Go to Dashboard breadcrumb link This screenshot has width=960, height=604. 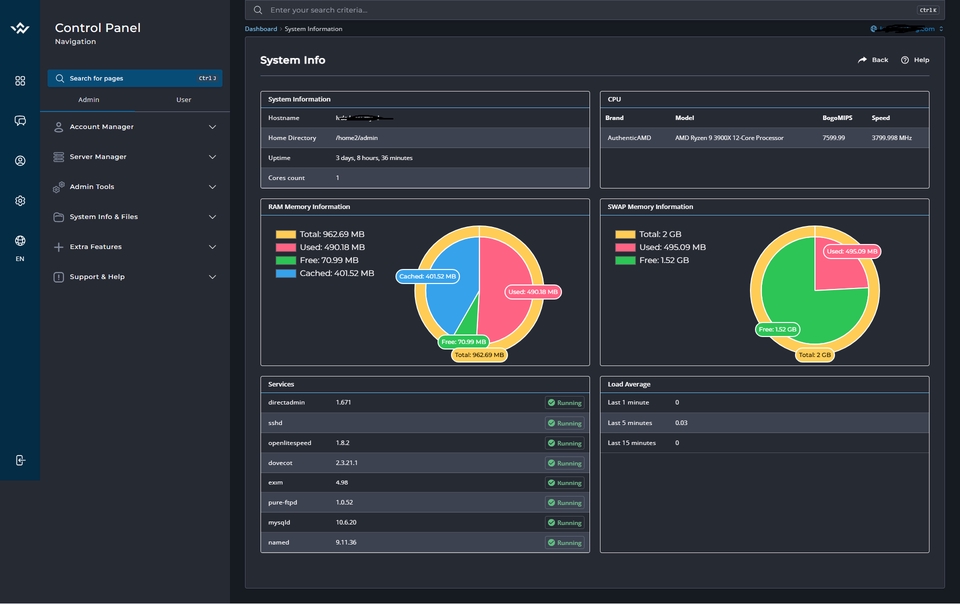261,29
